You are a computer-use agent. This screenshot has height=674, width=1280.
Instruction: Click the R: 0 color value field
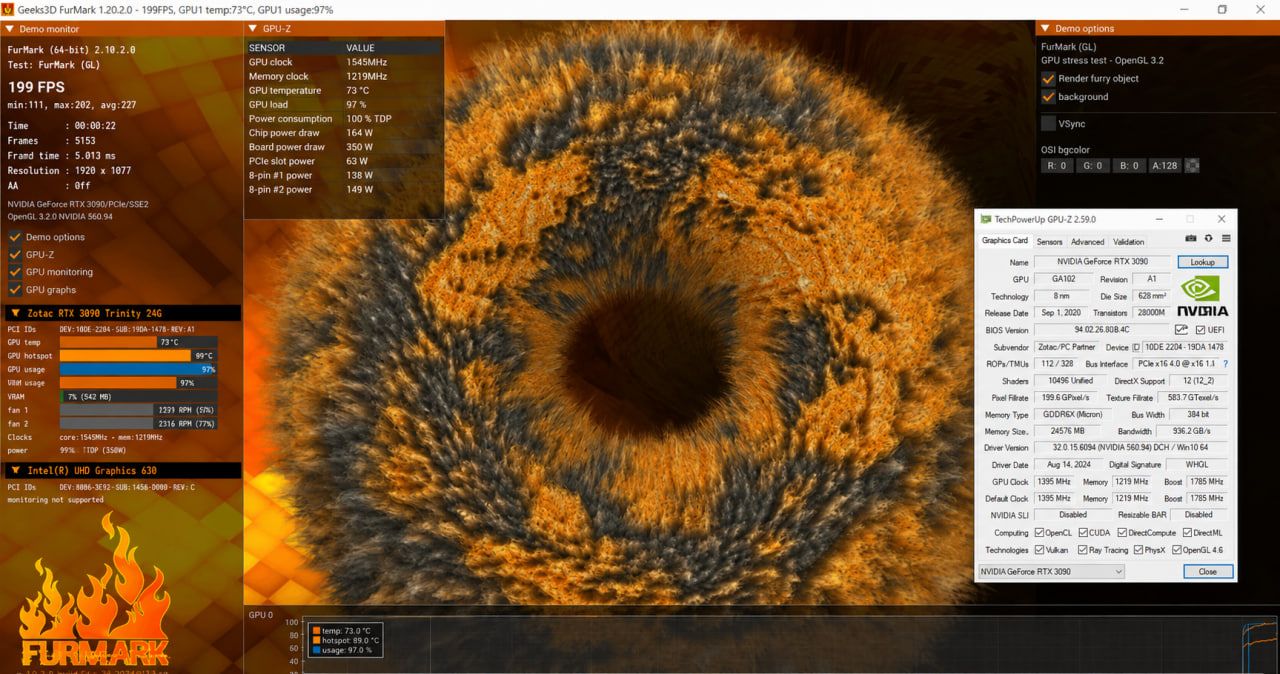(1058, 166)
